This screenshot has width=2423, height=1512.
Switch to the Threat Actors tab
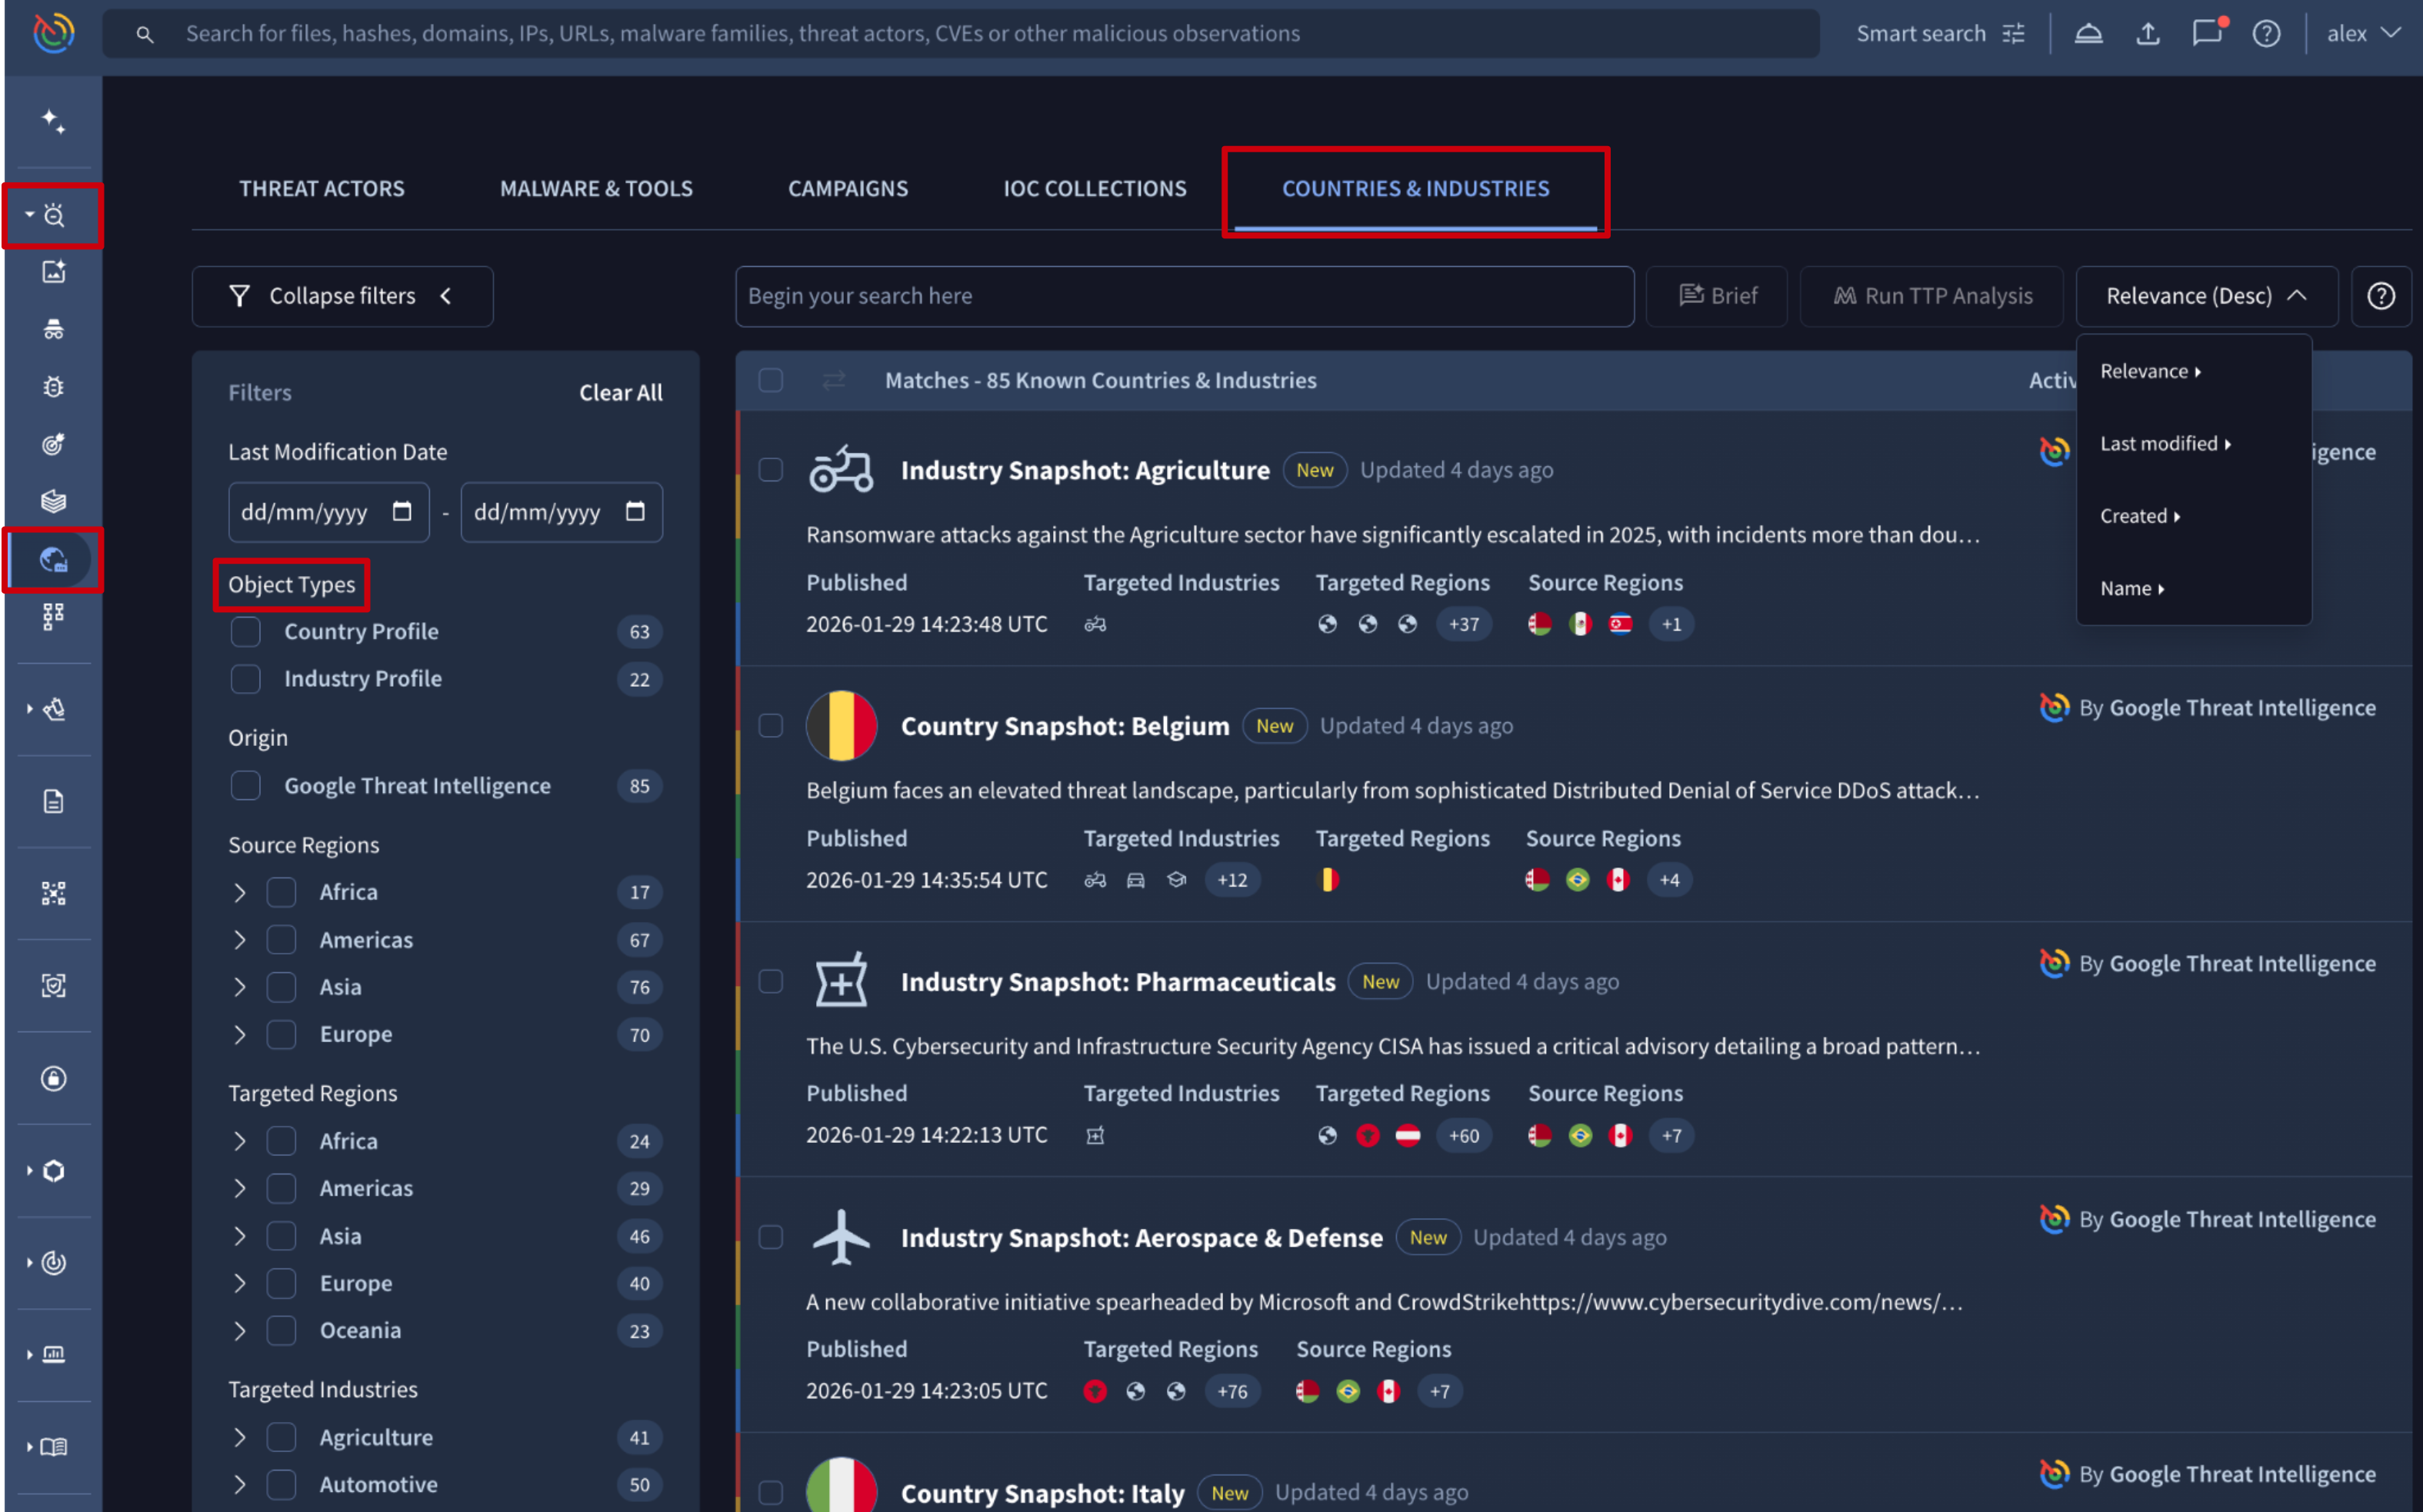pyautogui.click(x=321, y=189)
